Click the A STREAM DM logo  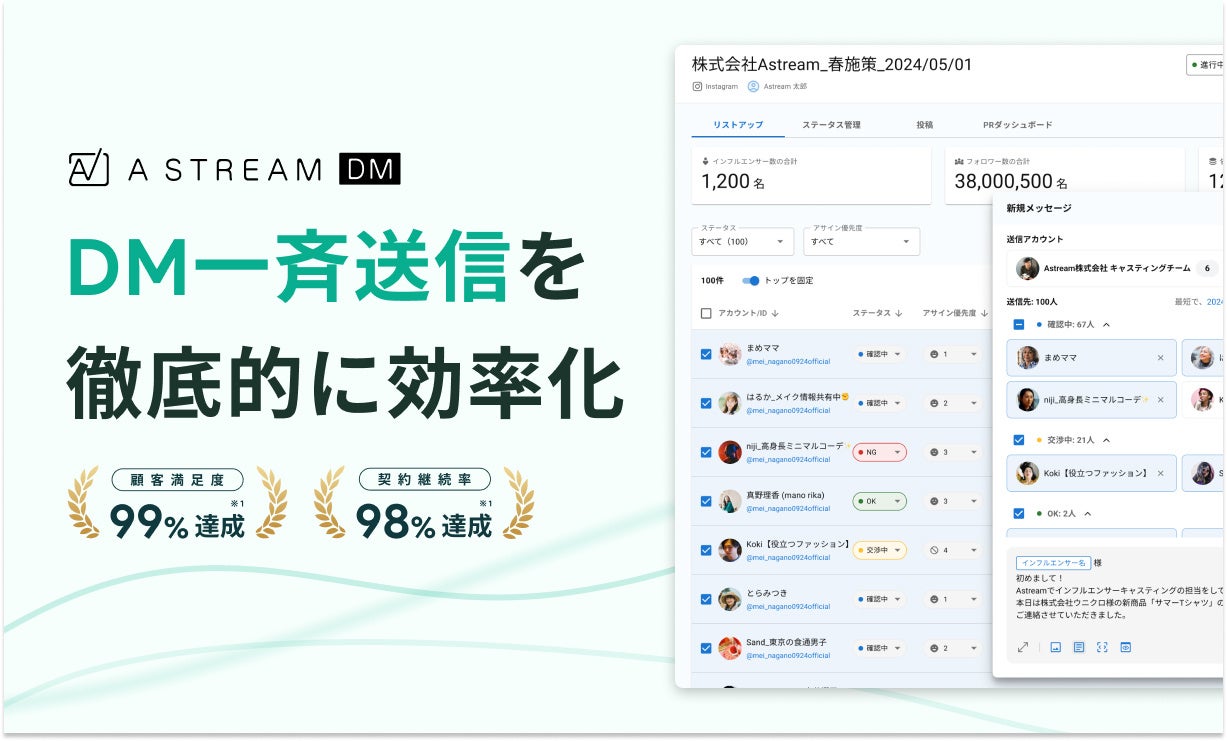point(234,169)
